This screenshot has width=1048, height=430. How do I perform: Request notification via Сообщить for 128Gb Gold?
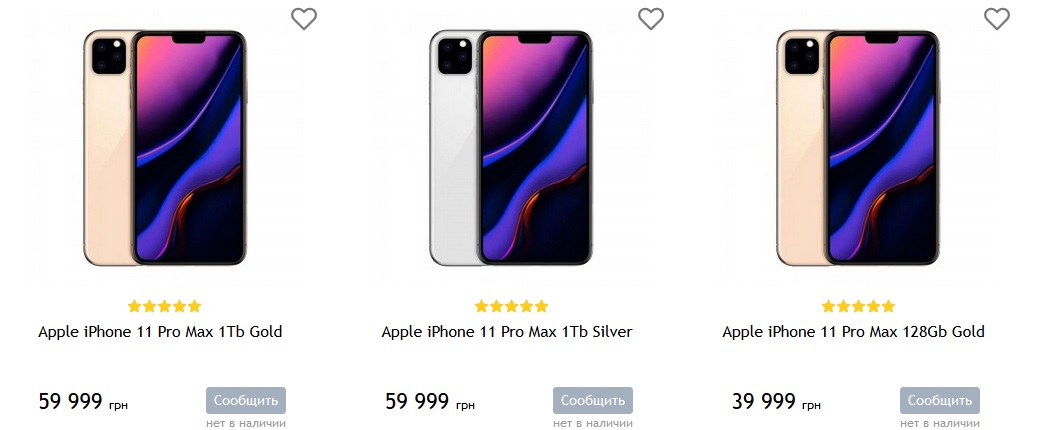940,400
